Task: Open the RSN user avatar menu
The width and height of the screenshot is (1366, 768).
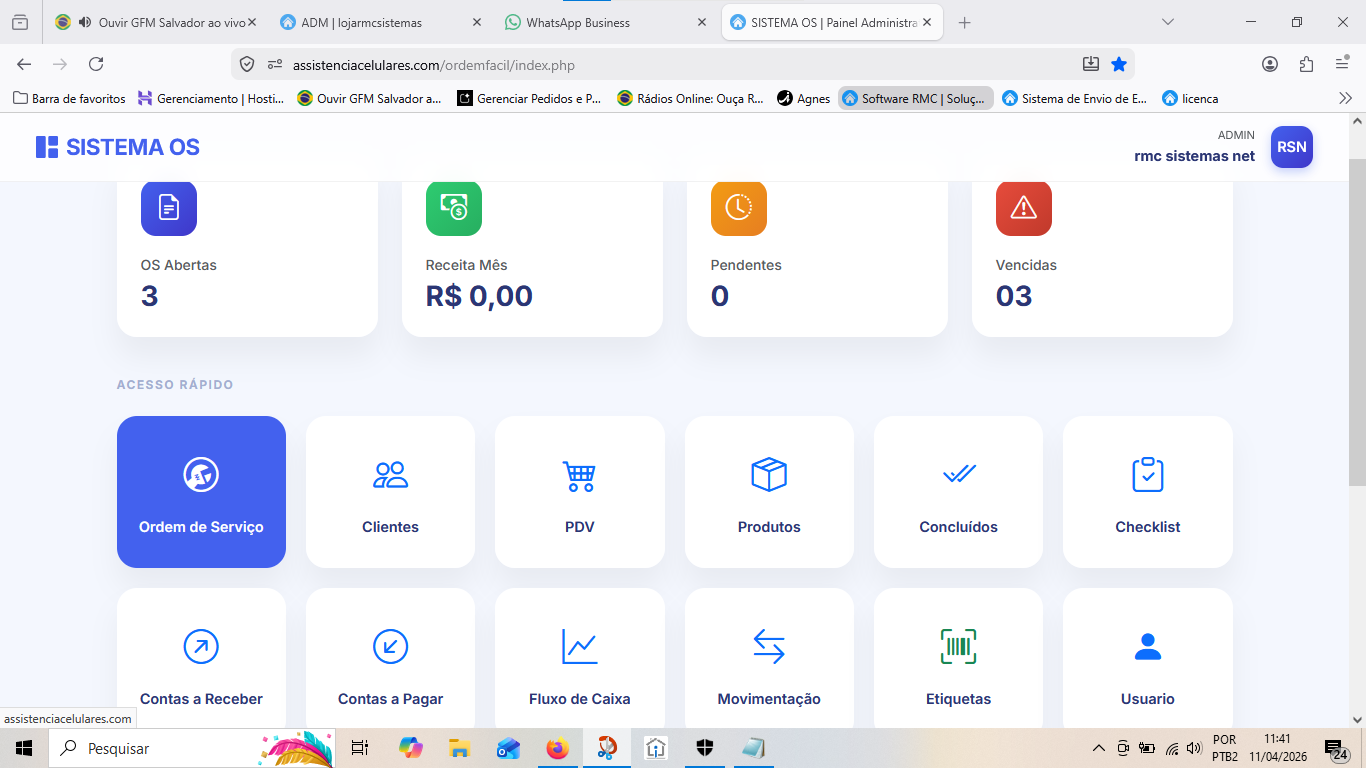Action: point(1292,147)
